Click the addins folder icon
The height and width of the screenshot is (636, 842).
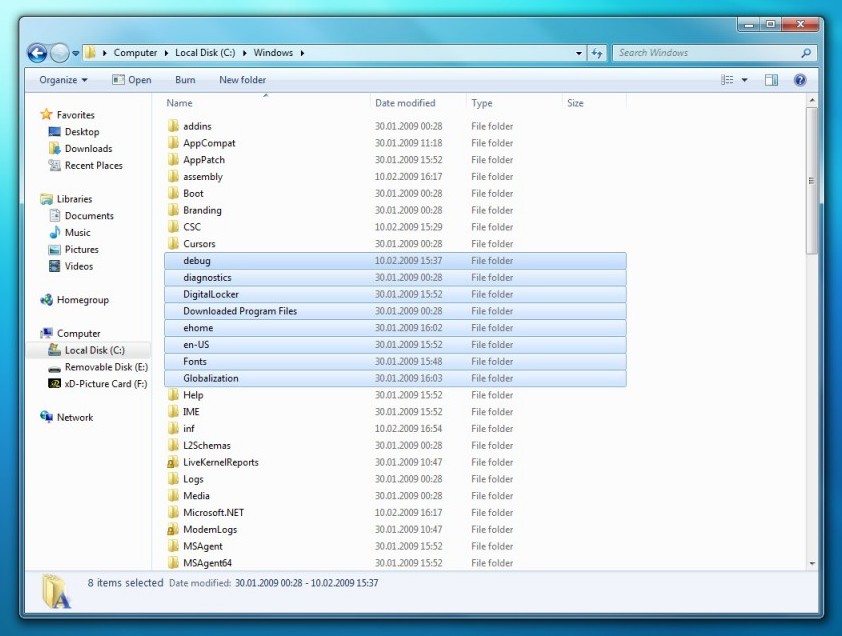click(x=173, y=126)
